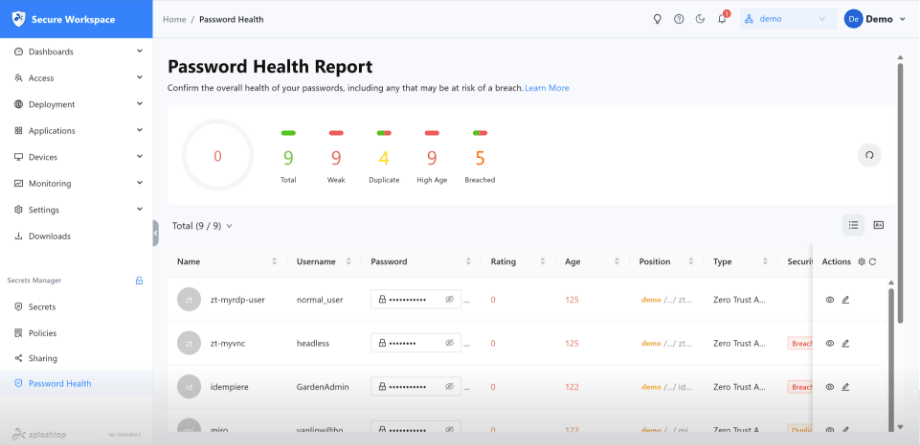Viewport: 920px width, 445px height.
Task: Toggle dark mode moon icon
Action: tap(700, 19)
